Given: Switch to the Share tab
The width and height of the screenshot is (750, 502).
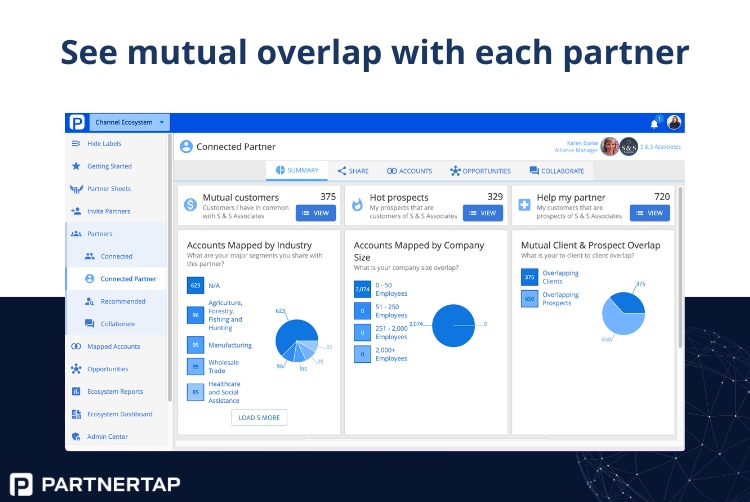Looking at the screenshot, I should pyautogui.click(x=353, y=171).
